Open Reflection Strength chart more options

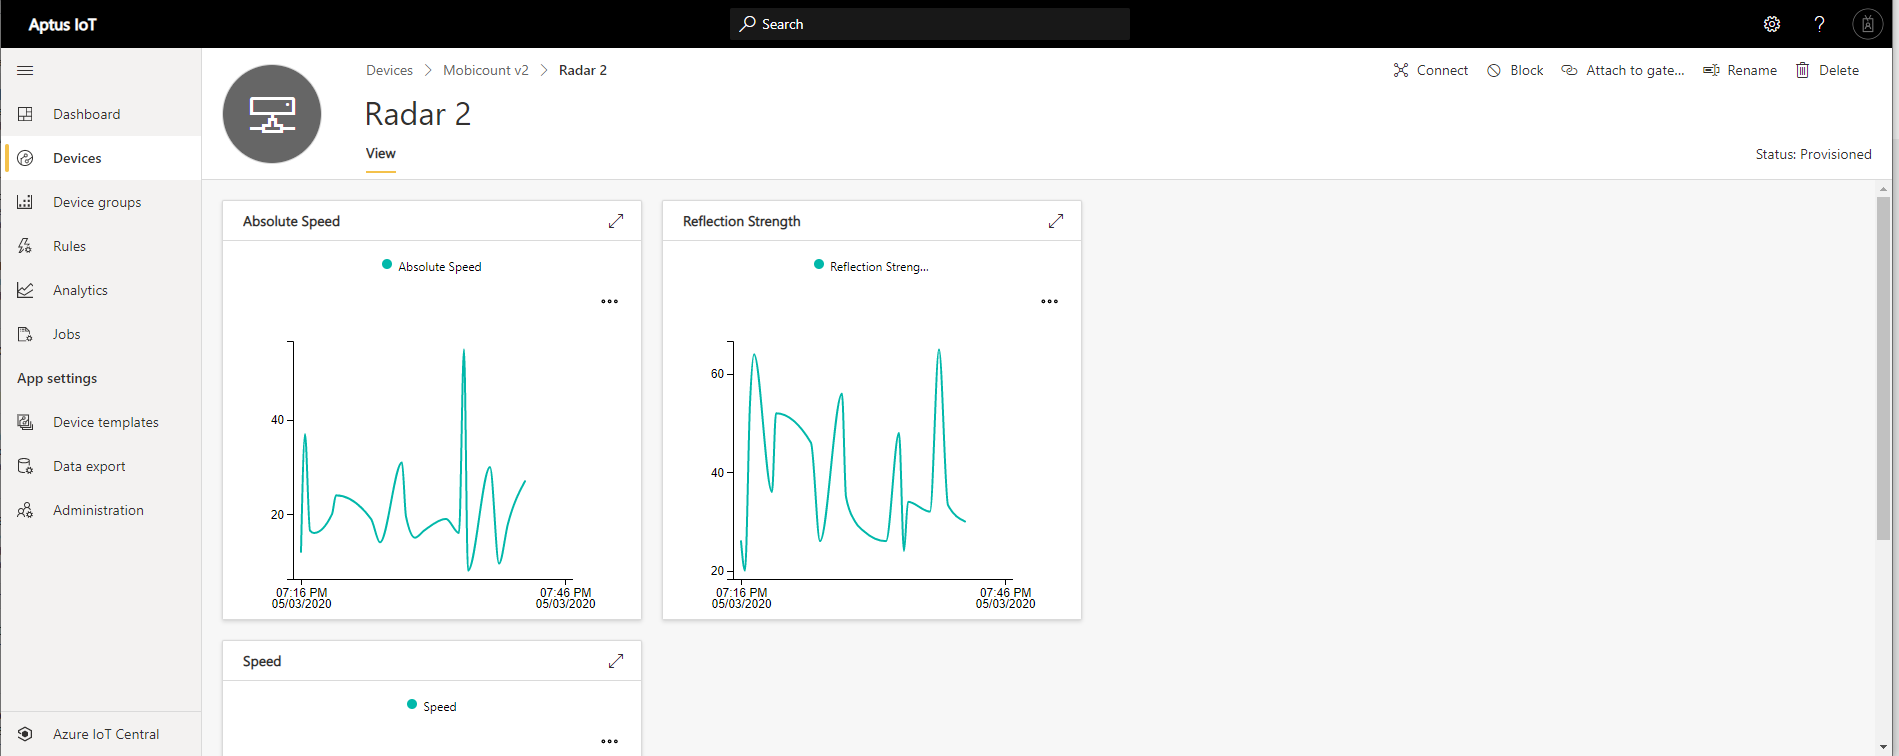(x=1049, y=301)
